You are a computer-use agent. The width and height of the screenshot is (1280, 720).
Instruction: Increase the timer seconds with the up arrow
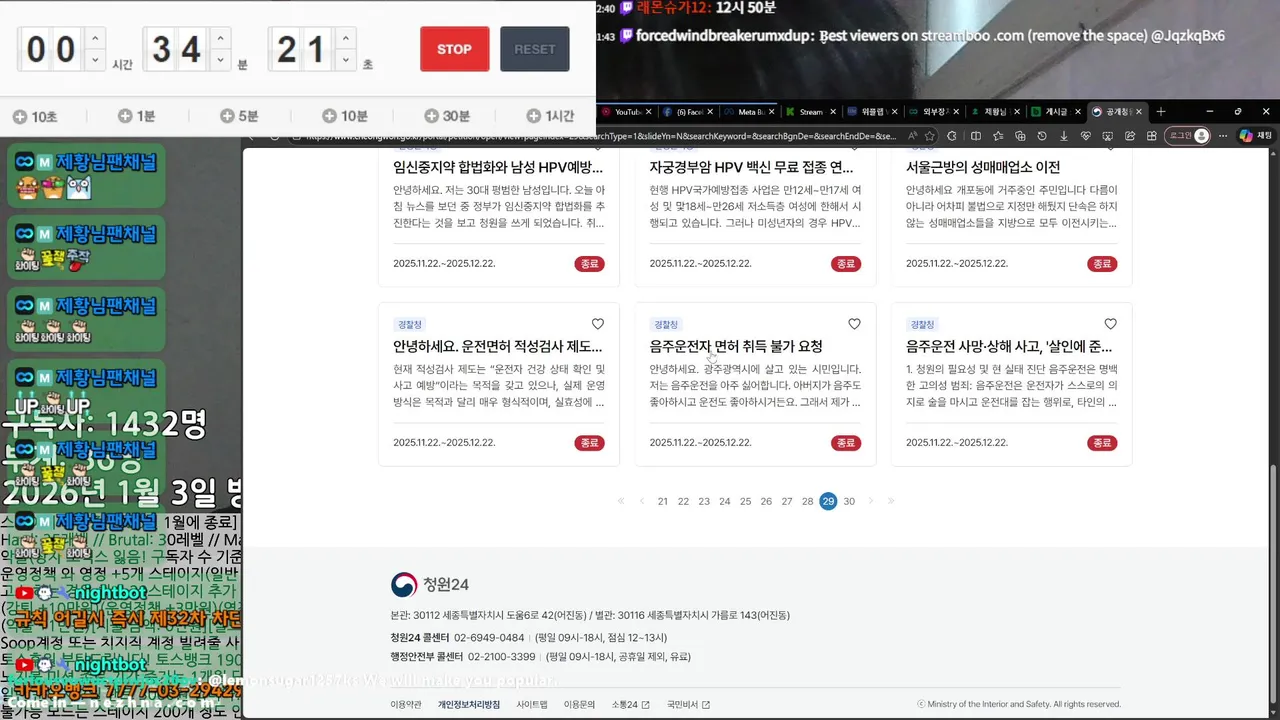pyautogui.click(x=346, y=38)
